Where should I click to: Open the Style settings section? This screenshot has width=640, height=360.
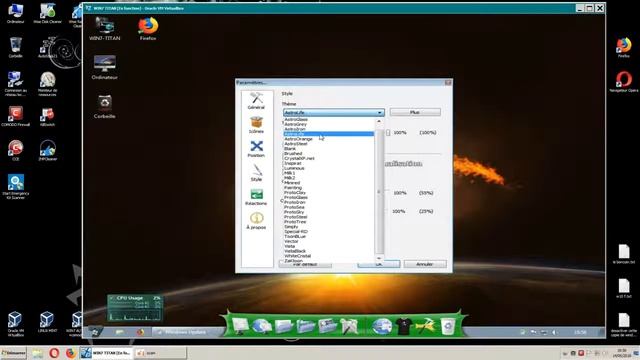click(x=256, y=173)
